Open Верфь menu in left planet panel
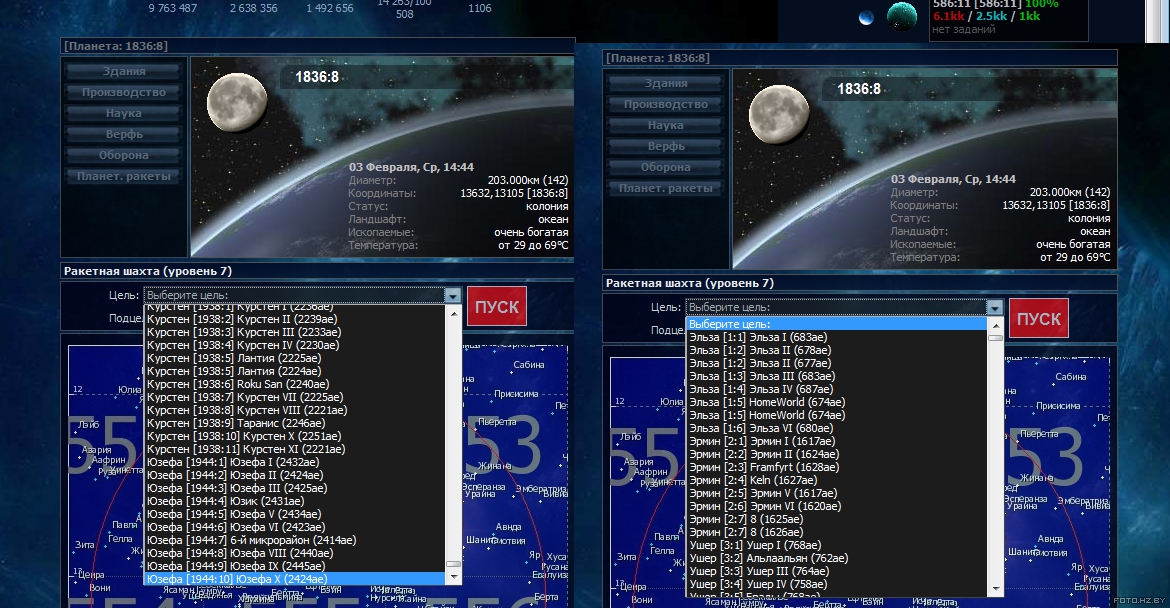Image resolution: width=1170 pixels, height=608 pixels. tap(124, 134)
